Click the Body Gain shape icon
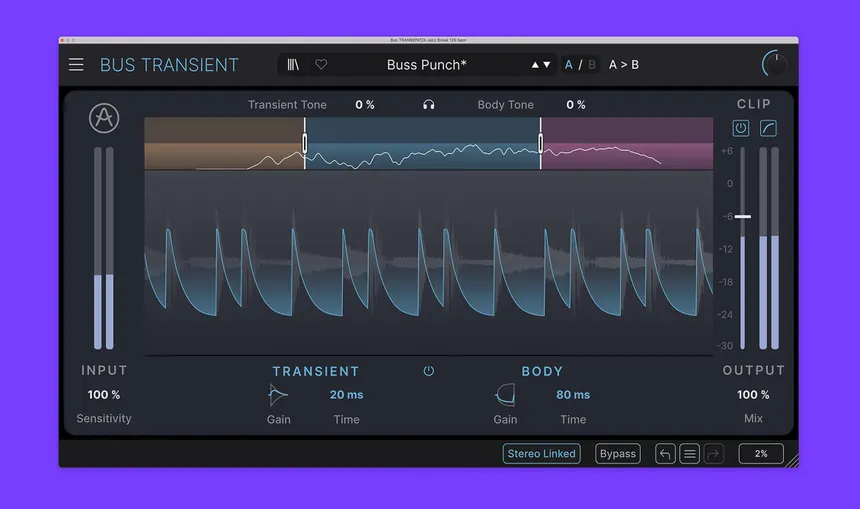Viewport: 860px width, 509px height. (505, 395)
